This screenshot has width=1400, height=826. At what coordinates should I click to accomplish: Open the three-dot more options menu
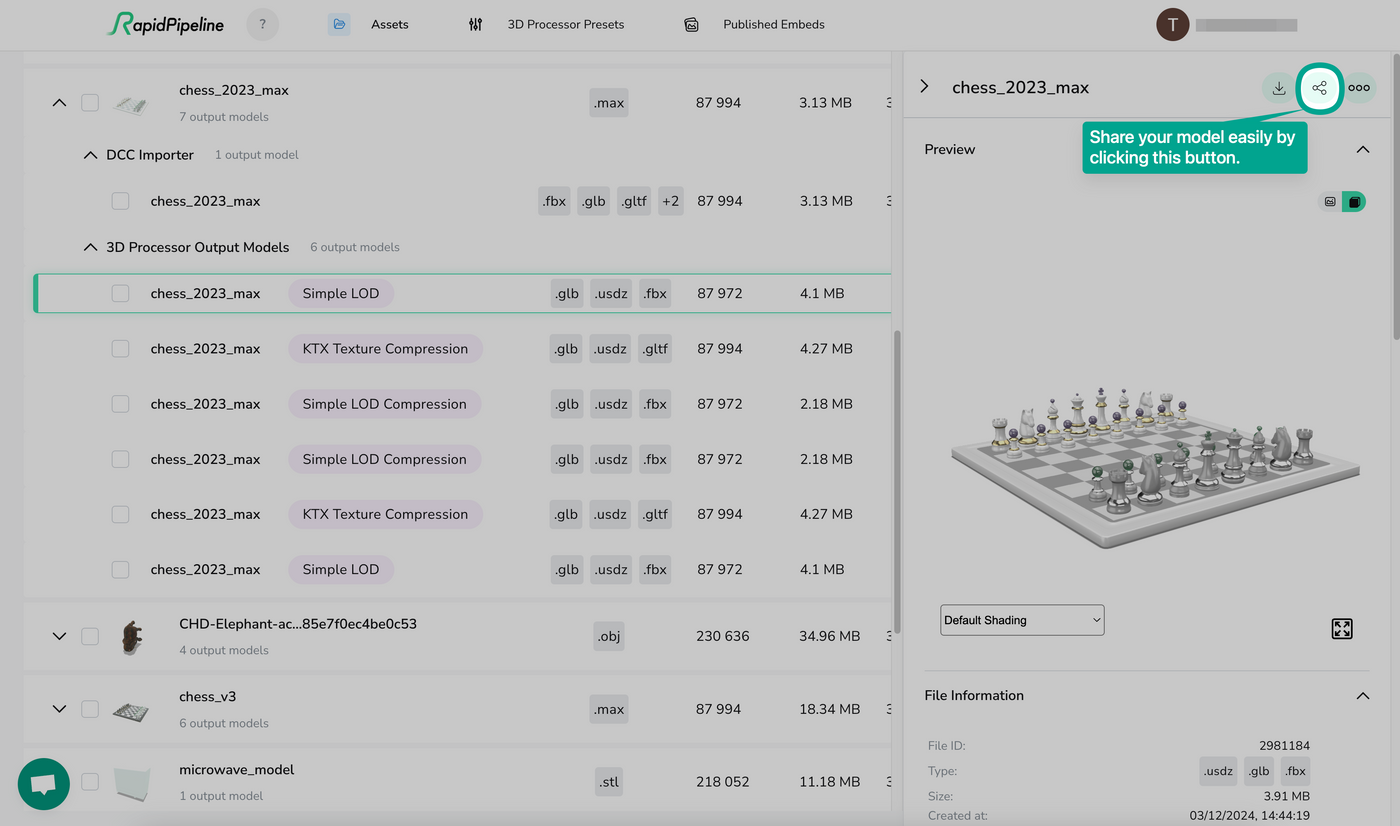coord(1359,88)
